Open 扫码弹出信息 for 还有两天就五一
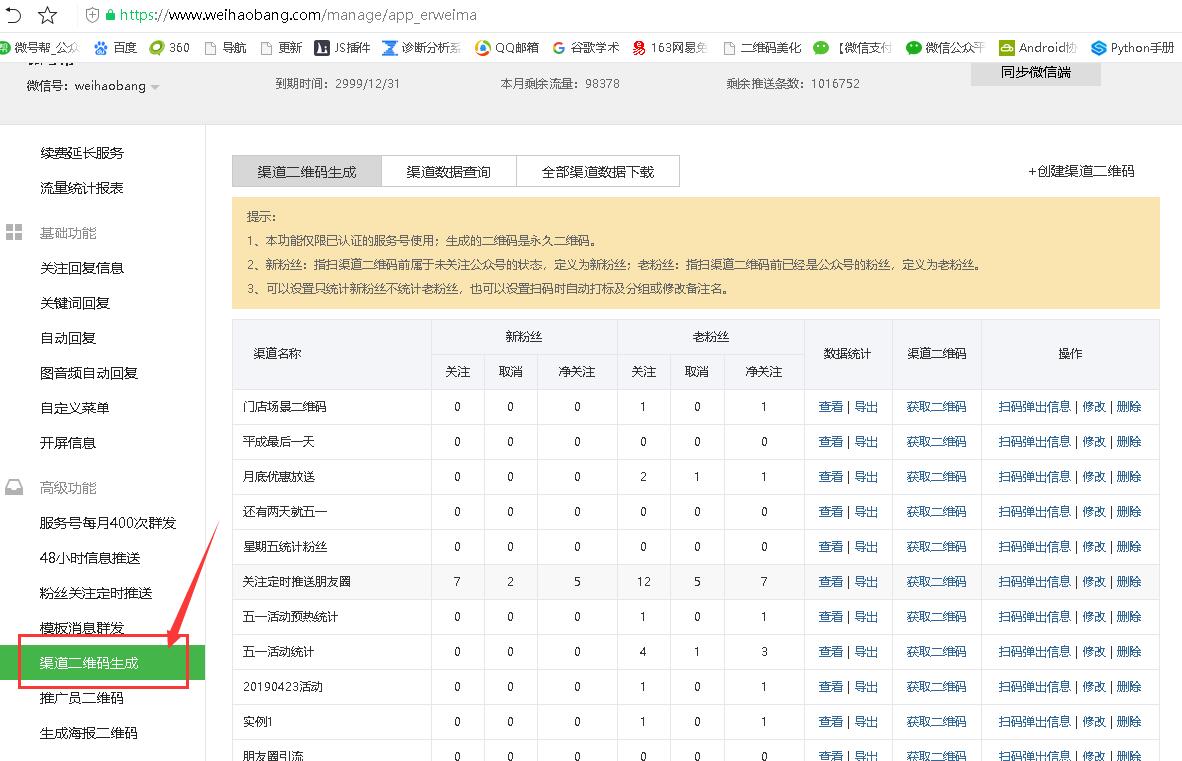 pyautogui.click(x=1034, y=512)
